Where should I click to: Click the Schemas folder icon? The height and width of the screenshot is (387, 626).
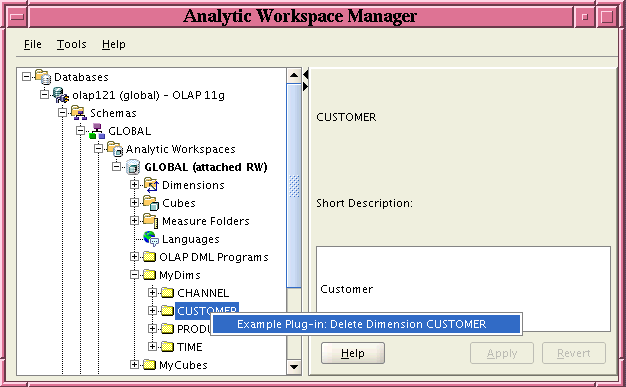tap(79, 113)
